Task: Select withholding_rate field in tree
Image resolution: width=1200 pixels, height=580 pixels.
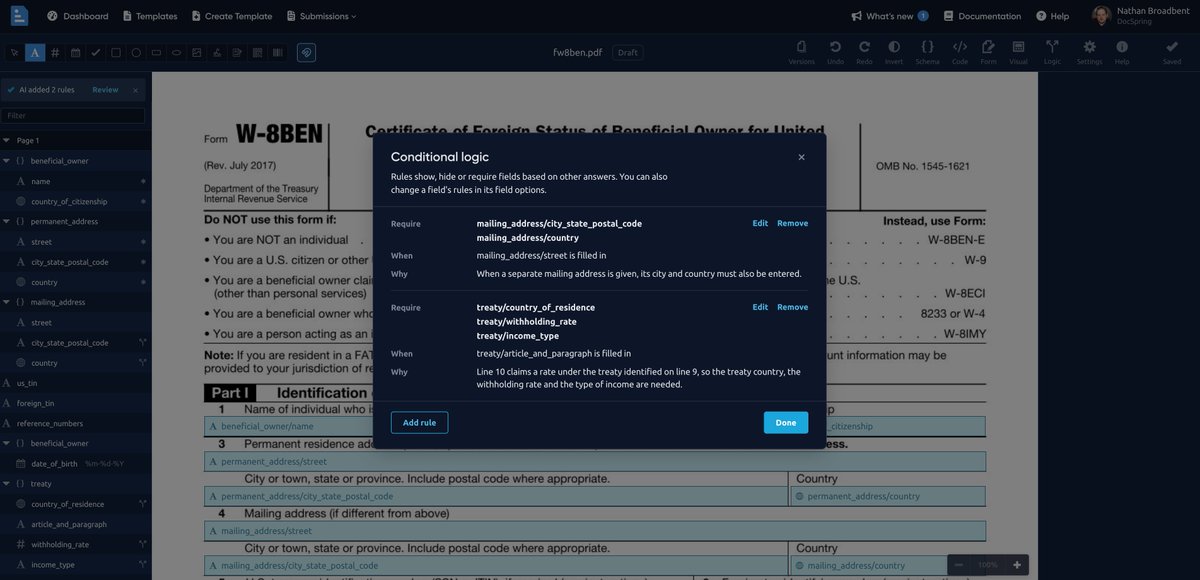Action: pyautogui.click(x=76, y=544)
